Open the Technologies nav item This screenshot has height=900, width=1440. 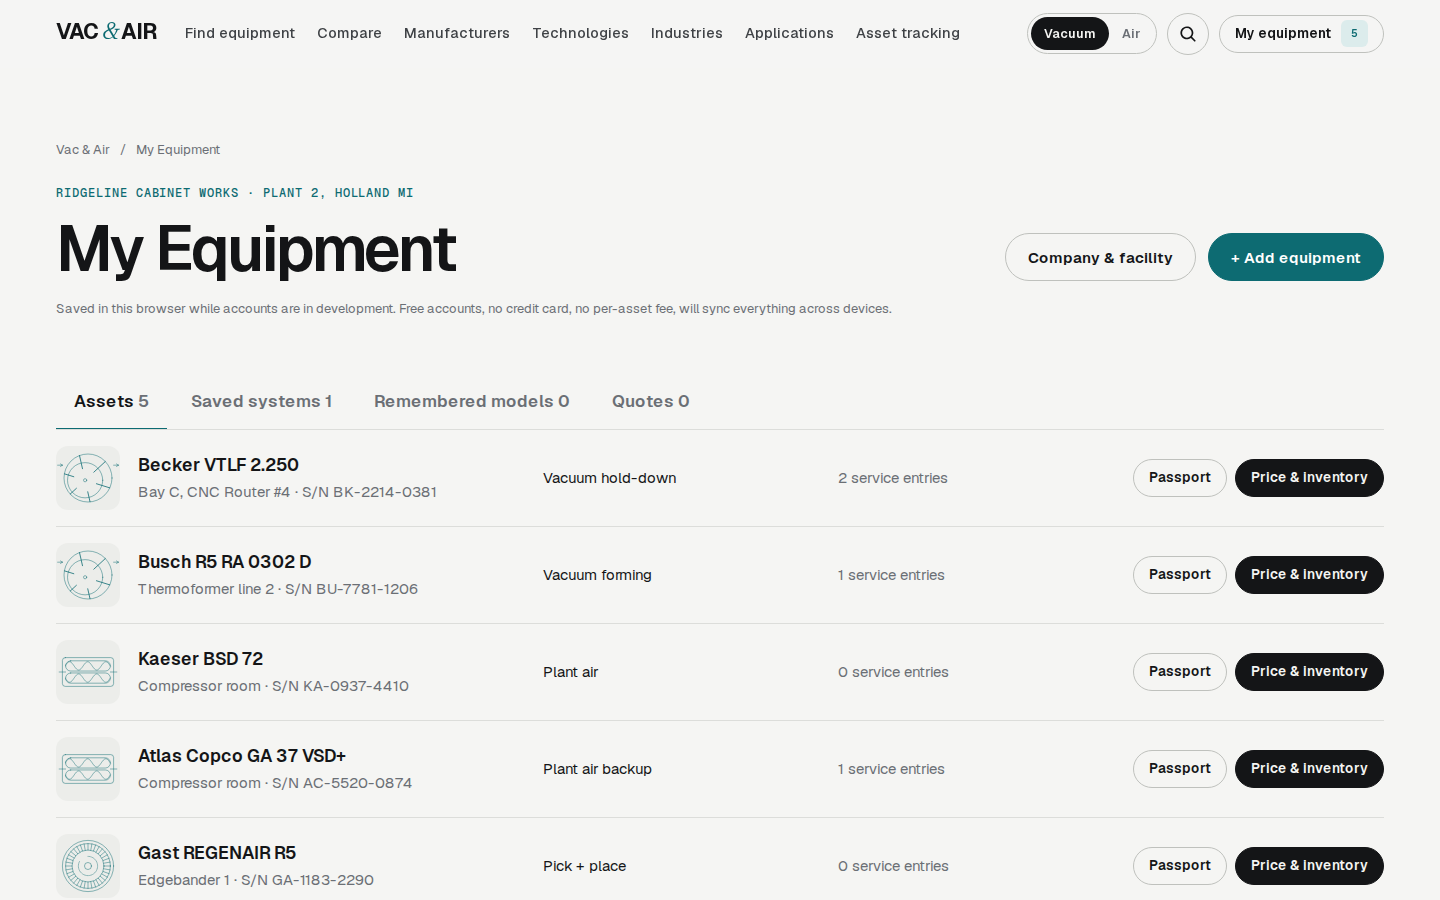click(580, 33)
